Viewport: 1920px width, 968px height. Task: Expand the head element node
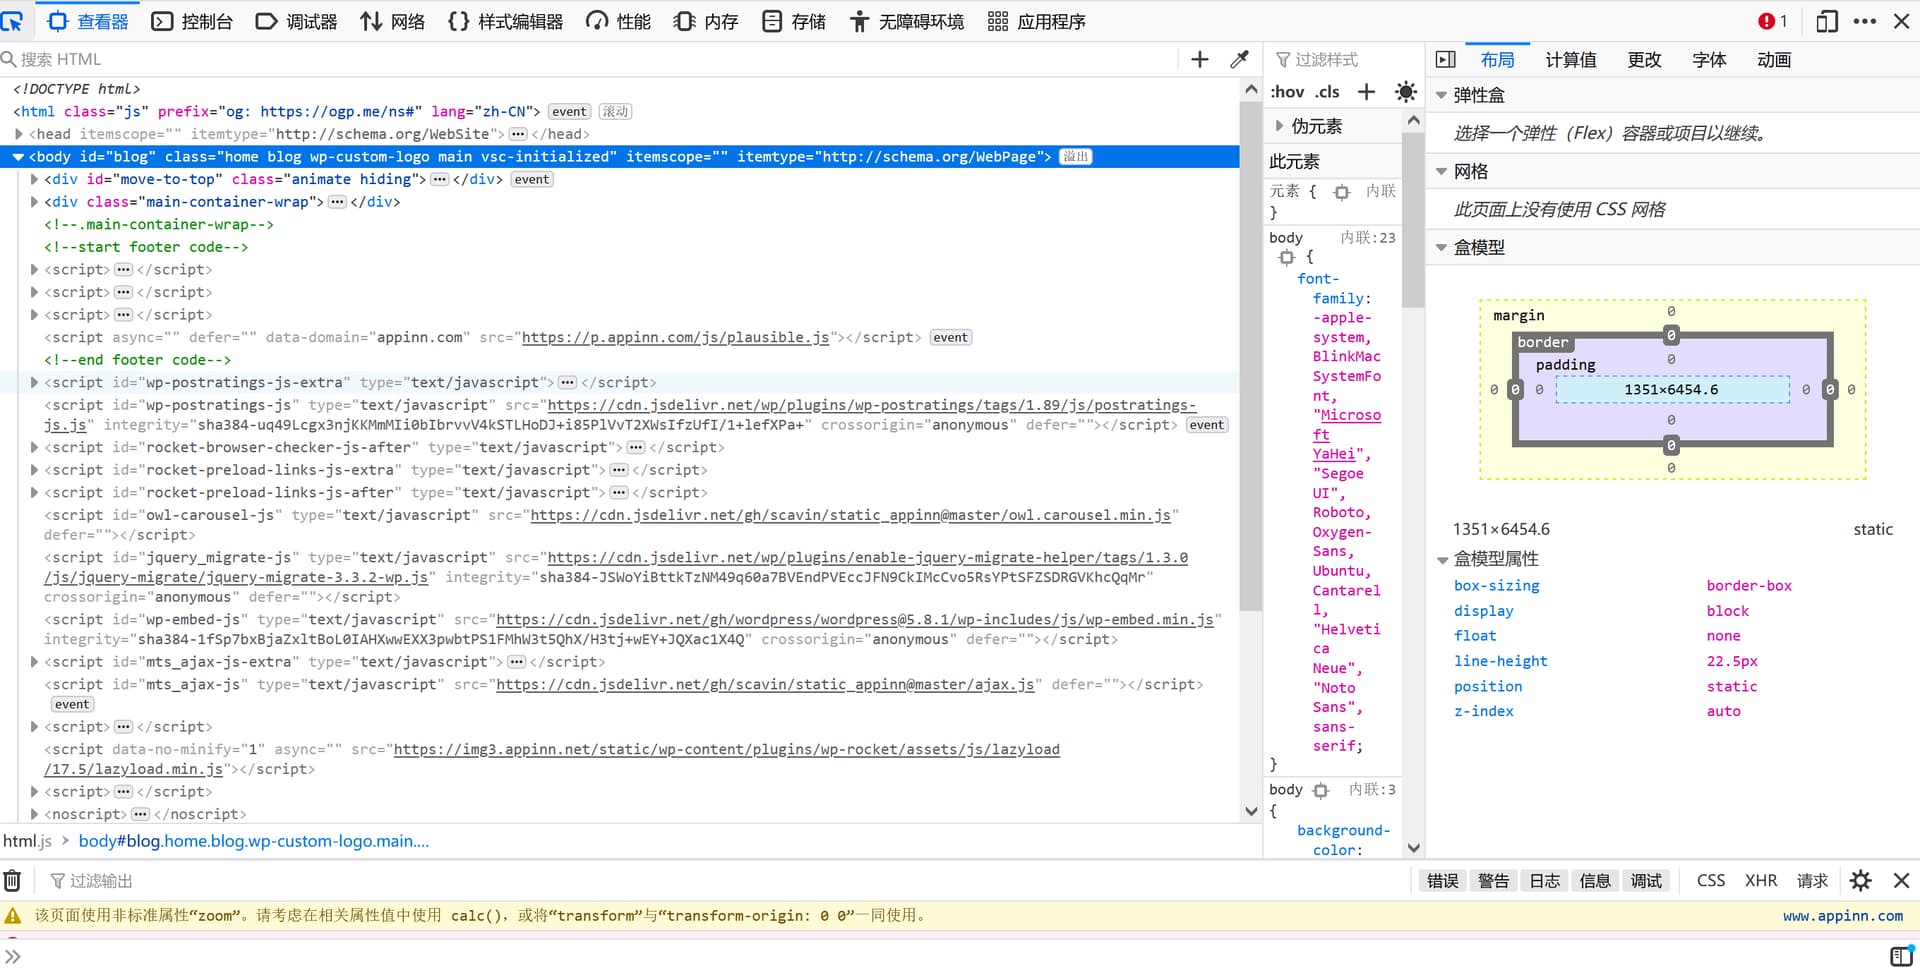click(x=19, y=134)
